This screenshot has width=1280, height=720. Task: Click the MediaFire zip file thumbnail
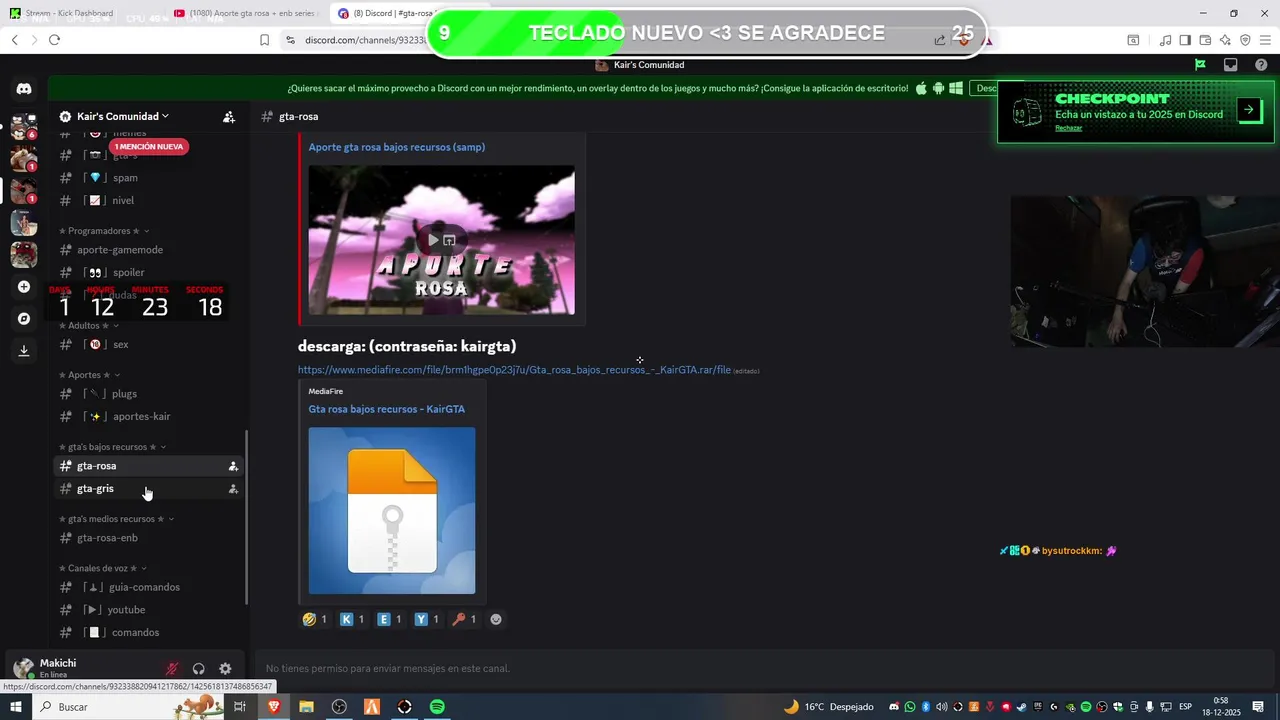[x=392, y=511]
